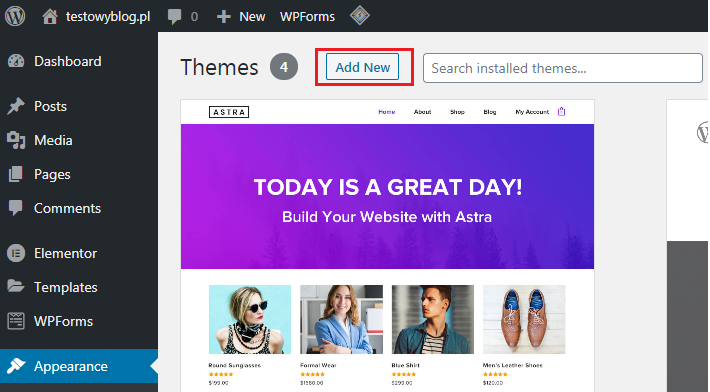
Task: Click the Pages stack icon
Action: point(15,174)
